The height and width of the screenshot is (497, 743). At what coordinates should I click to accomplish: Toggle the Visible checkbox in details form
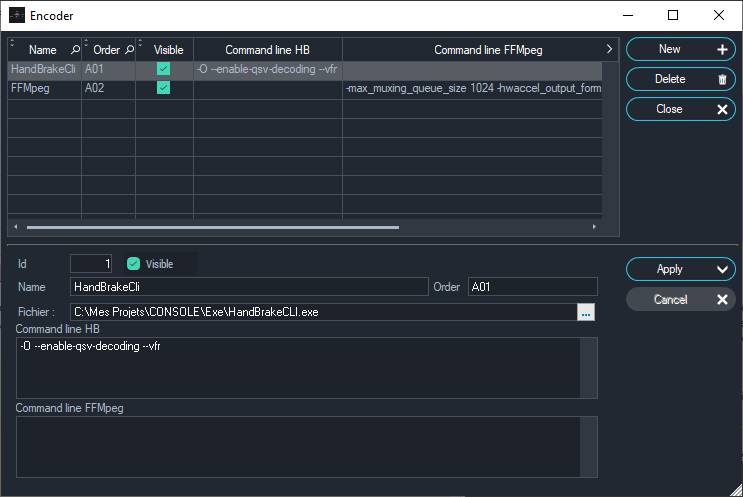(134, 264)
